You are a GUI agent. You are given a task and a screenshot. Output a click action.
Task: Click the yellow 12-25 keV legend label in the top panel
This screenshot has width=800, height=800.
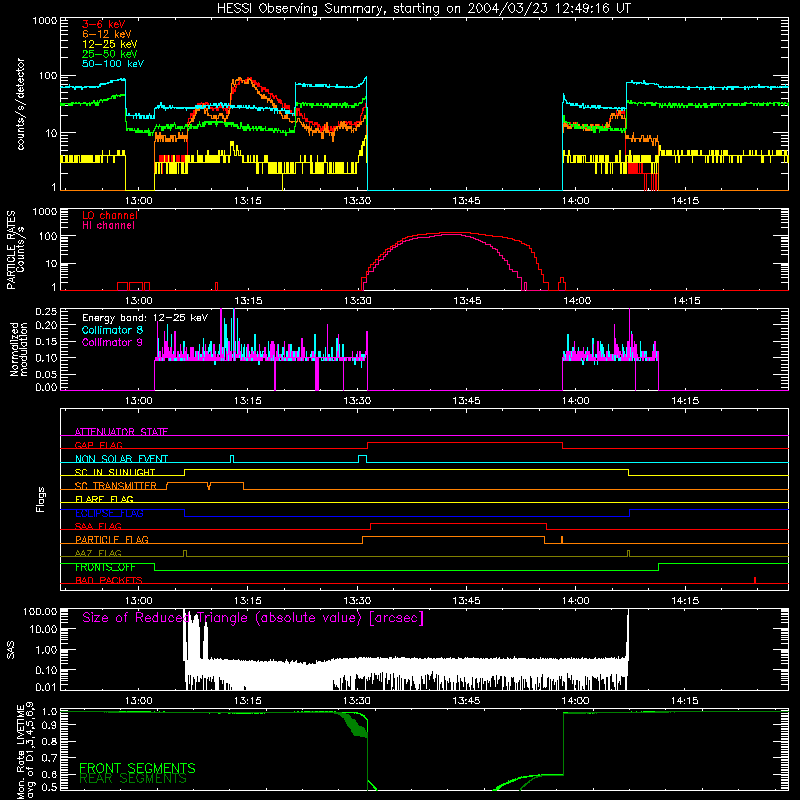click(x=109, y=44)
